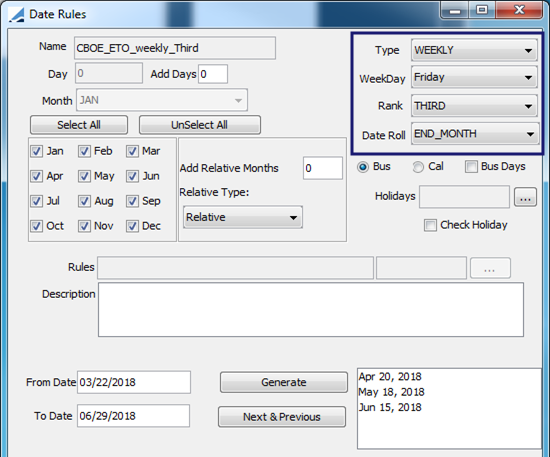Expand the Date Roll END_MONTH dropdown
Viewport: 550px width, 457px height.
point(475,134)
